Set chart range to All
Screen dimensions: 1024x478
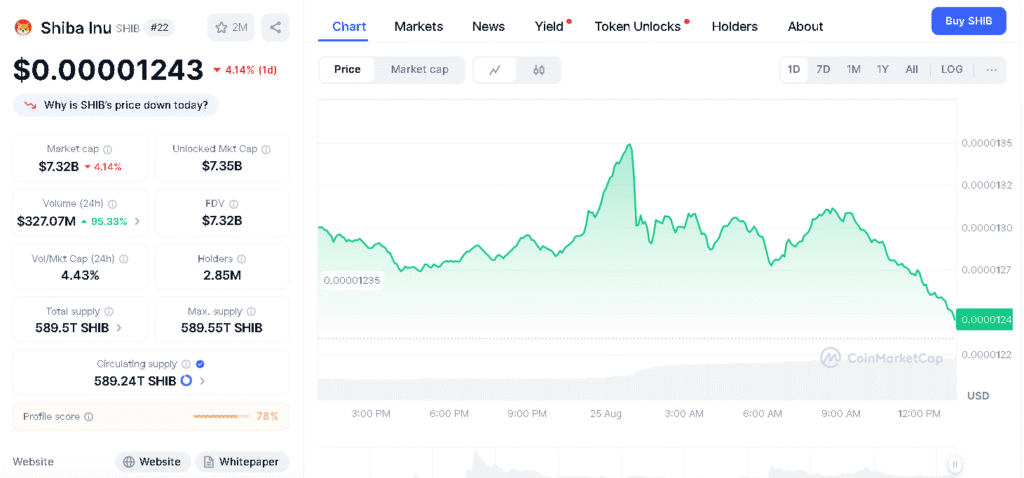coord(912,70)
